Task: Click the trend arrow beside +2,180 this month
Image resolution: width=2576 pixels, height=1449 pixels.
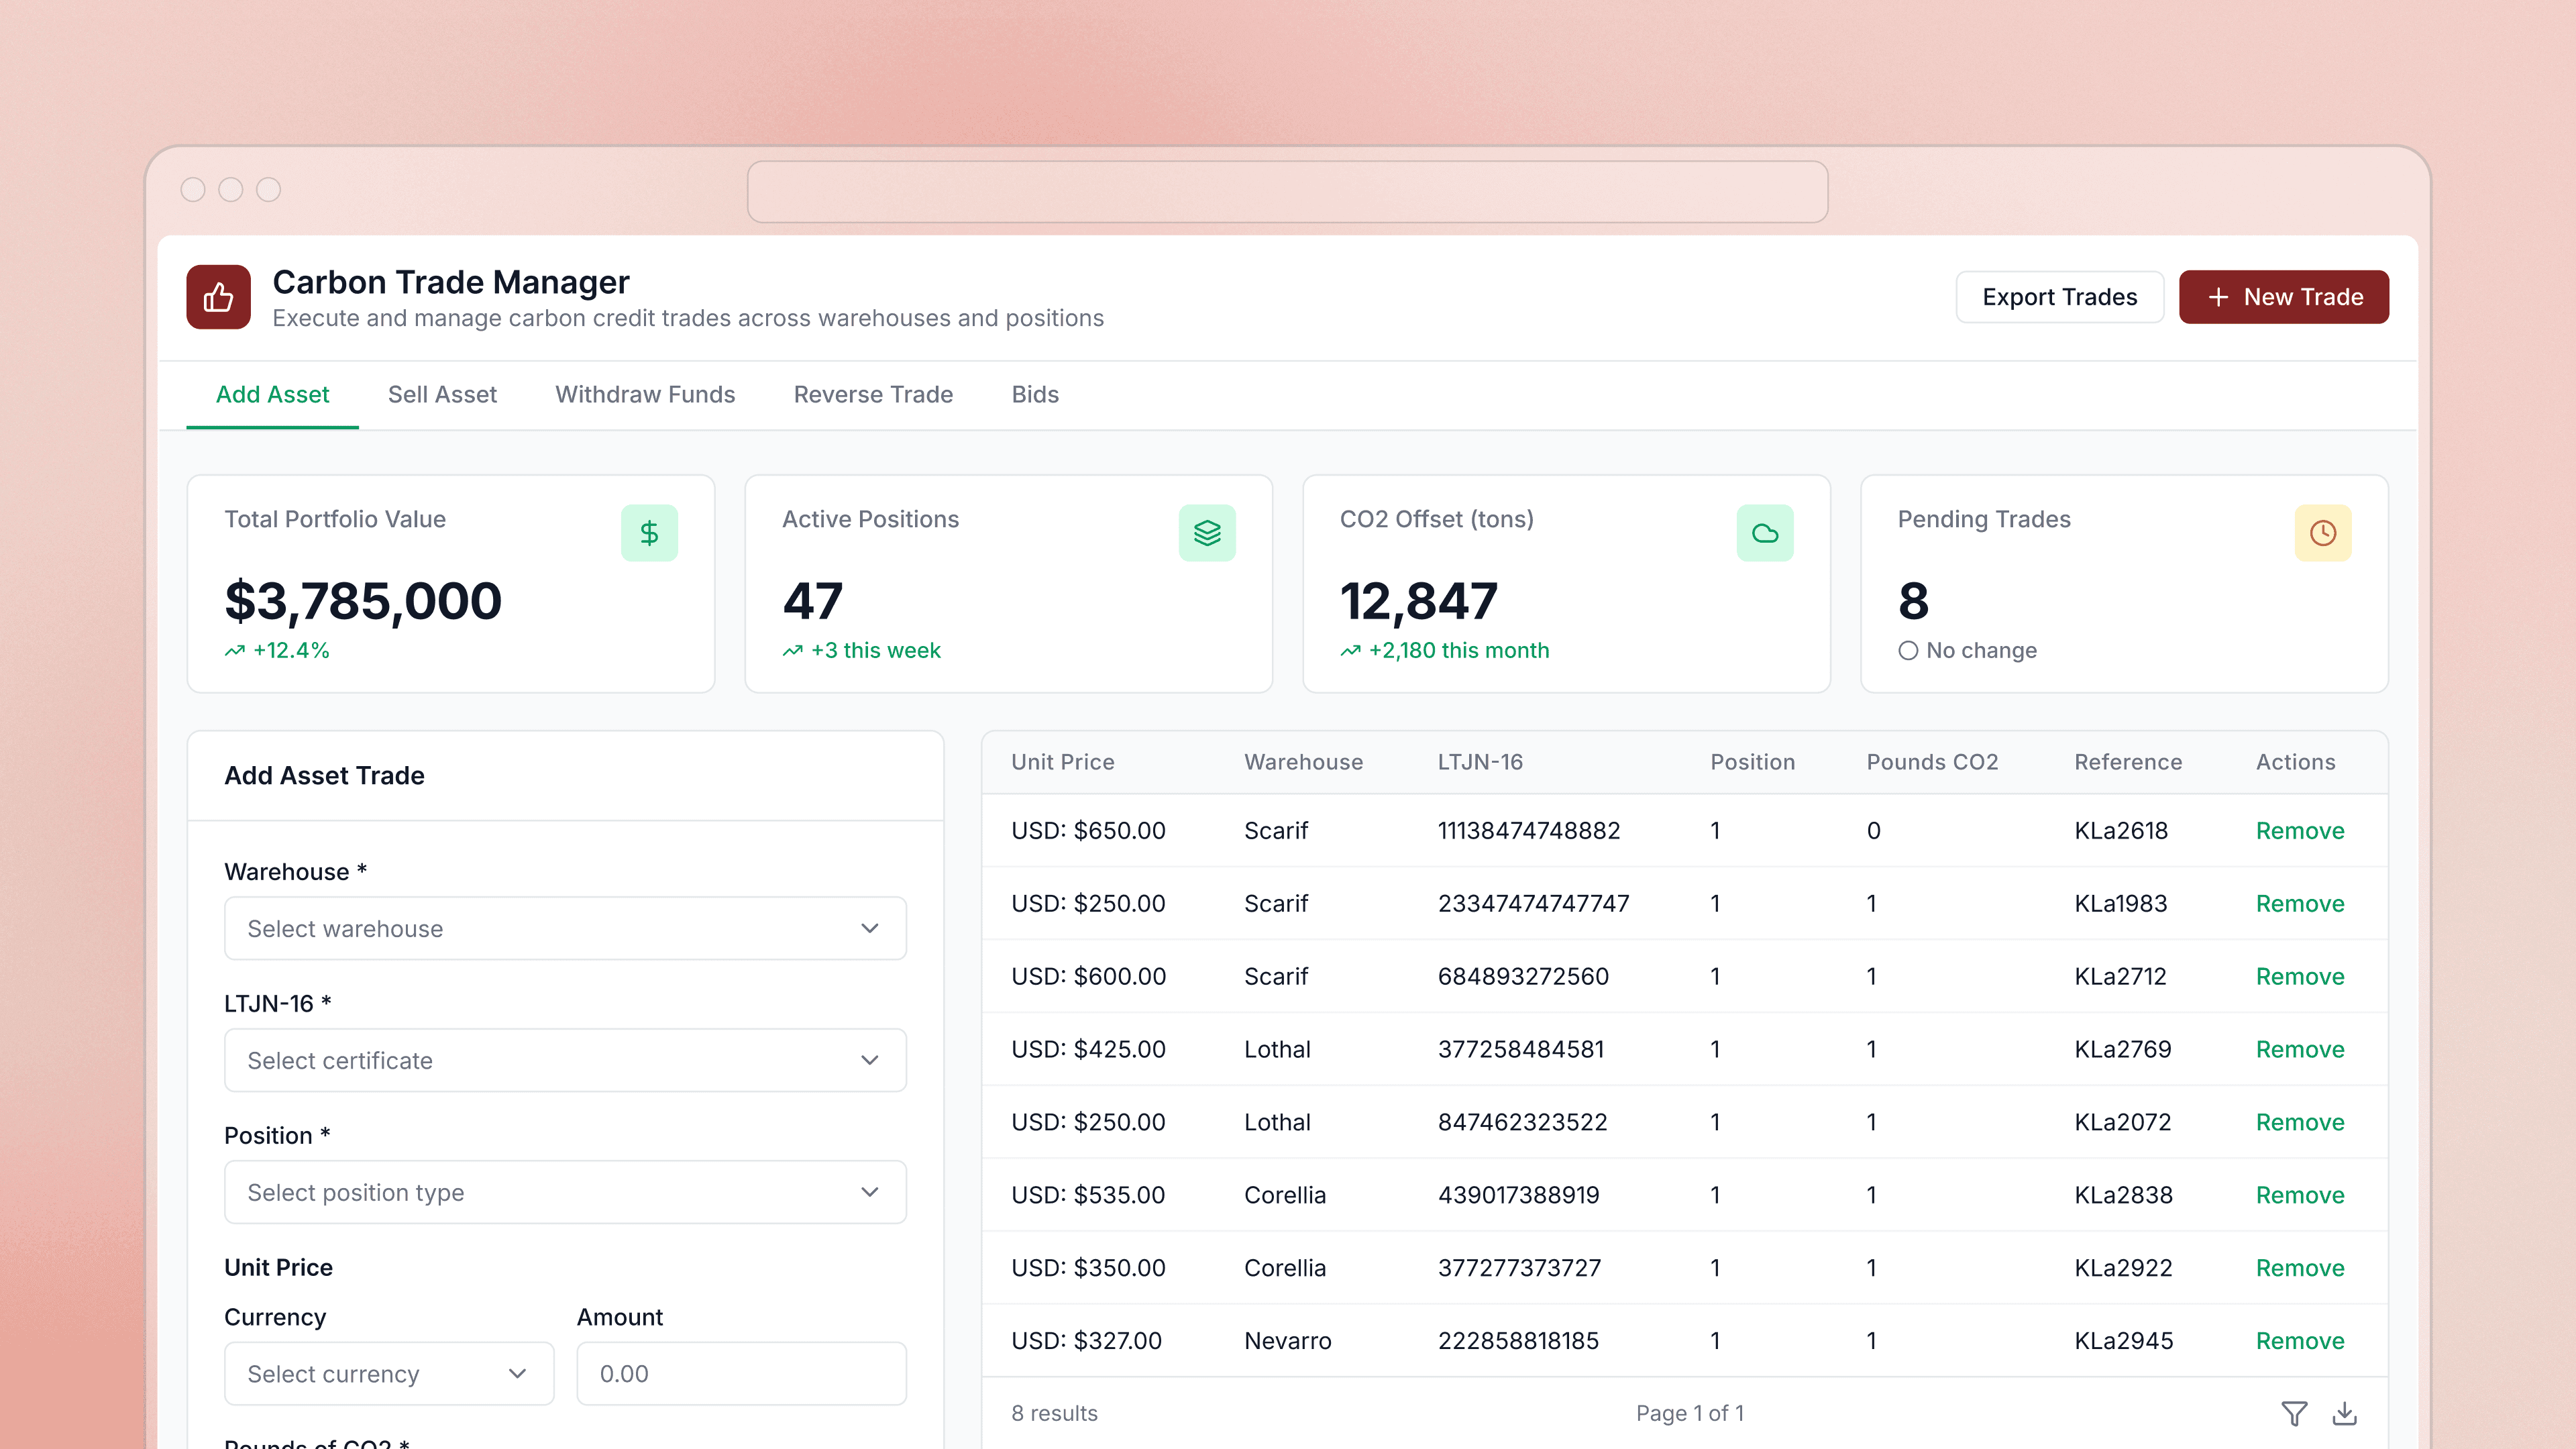Action: [x=1351, y=651]
